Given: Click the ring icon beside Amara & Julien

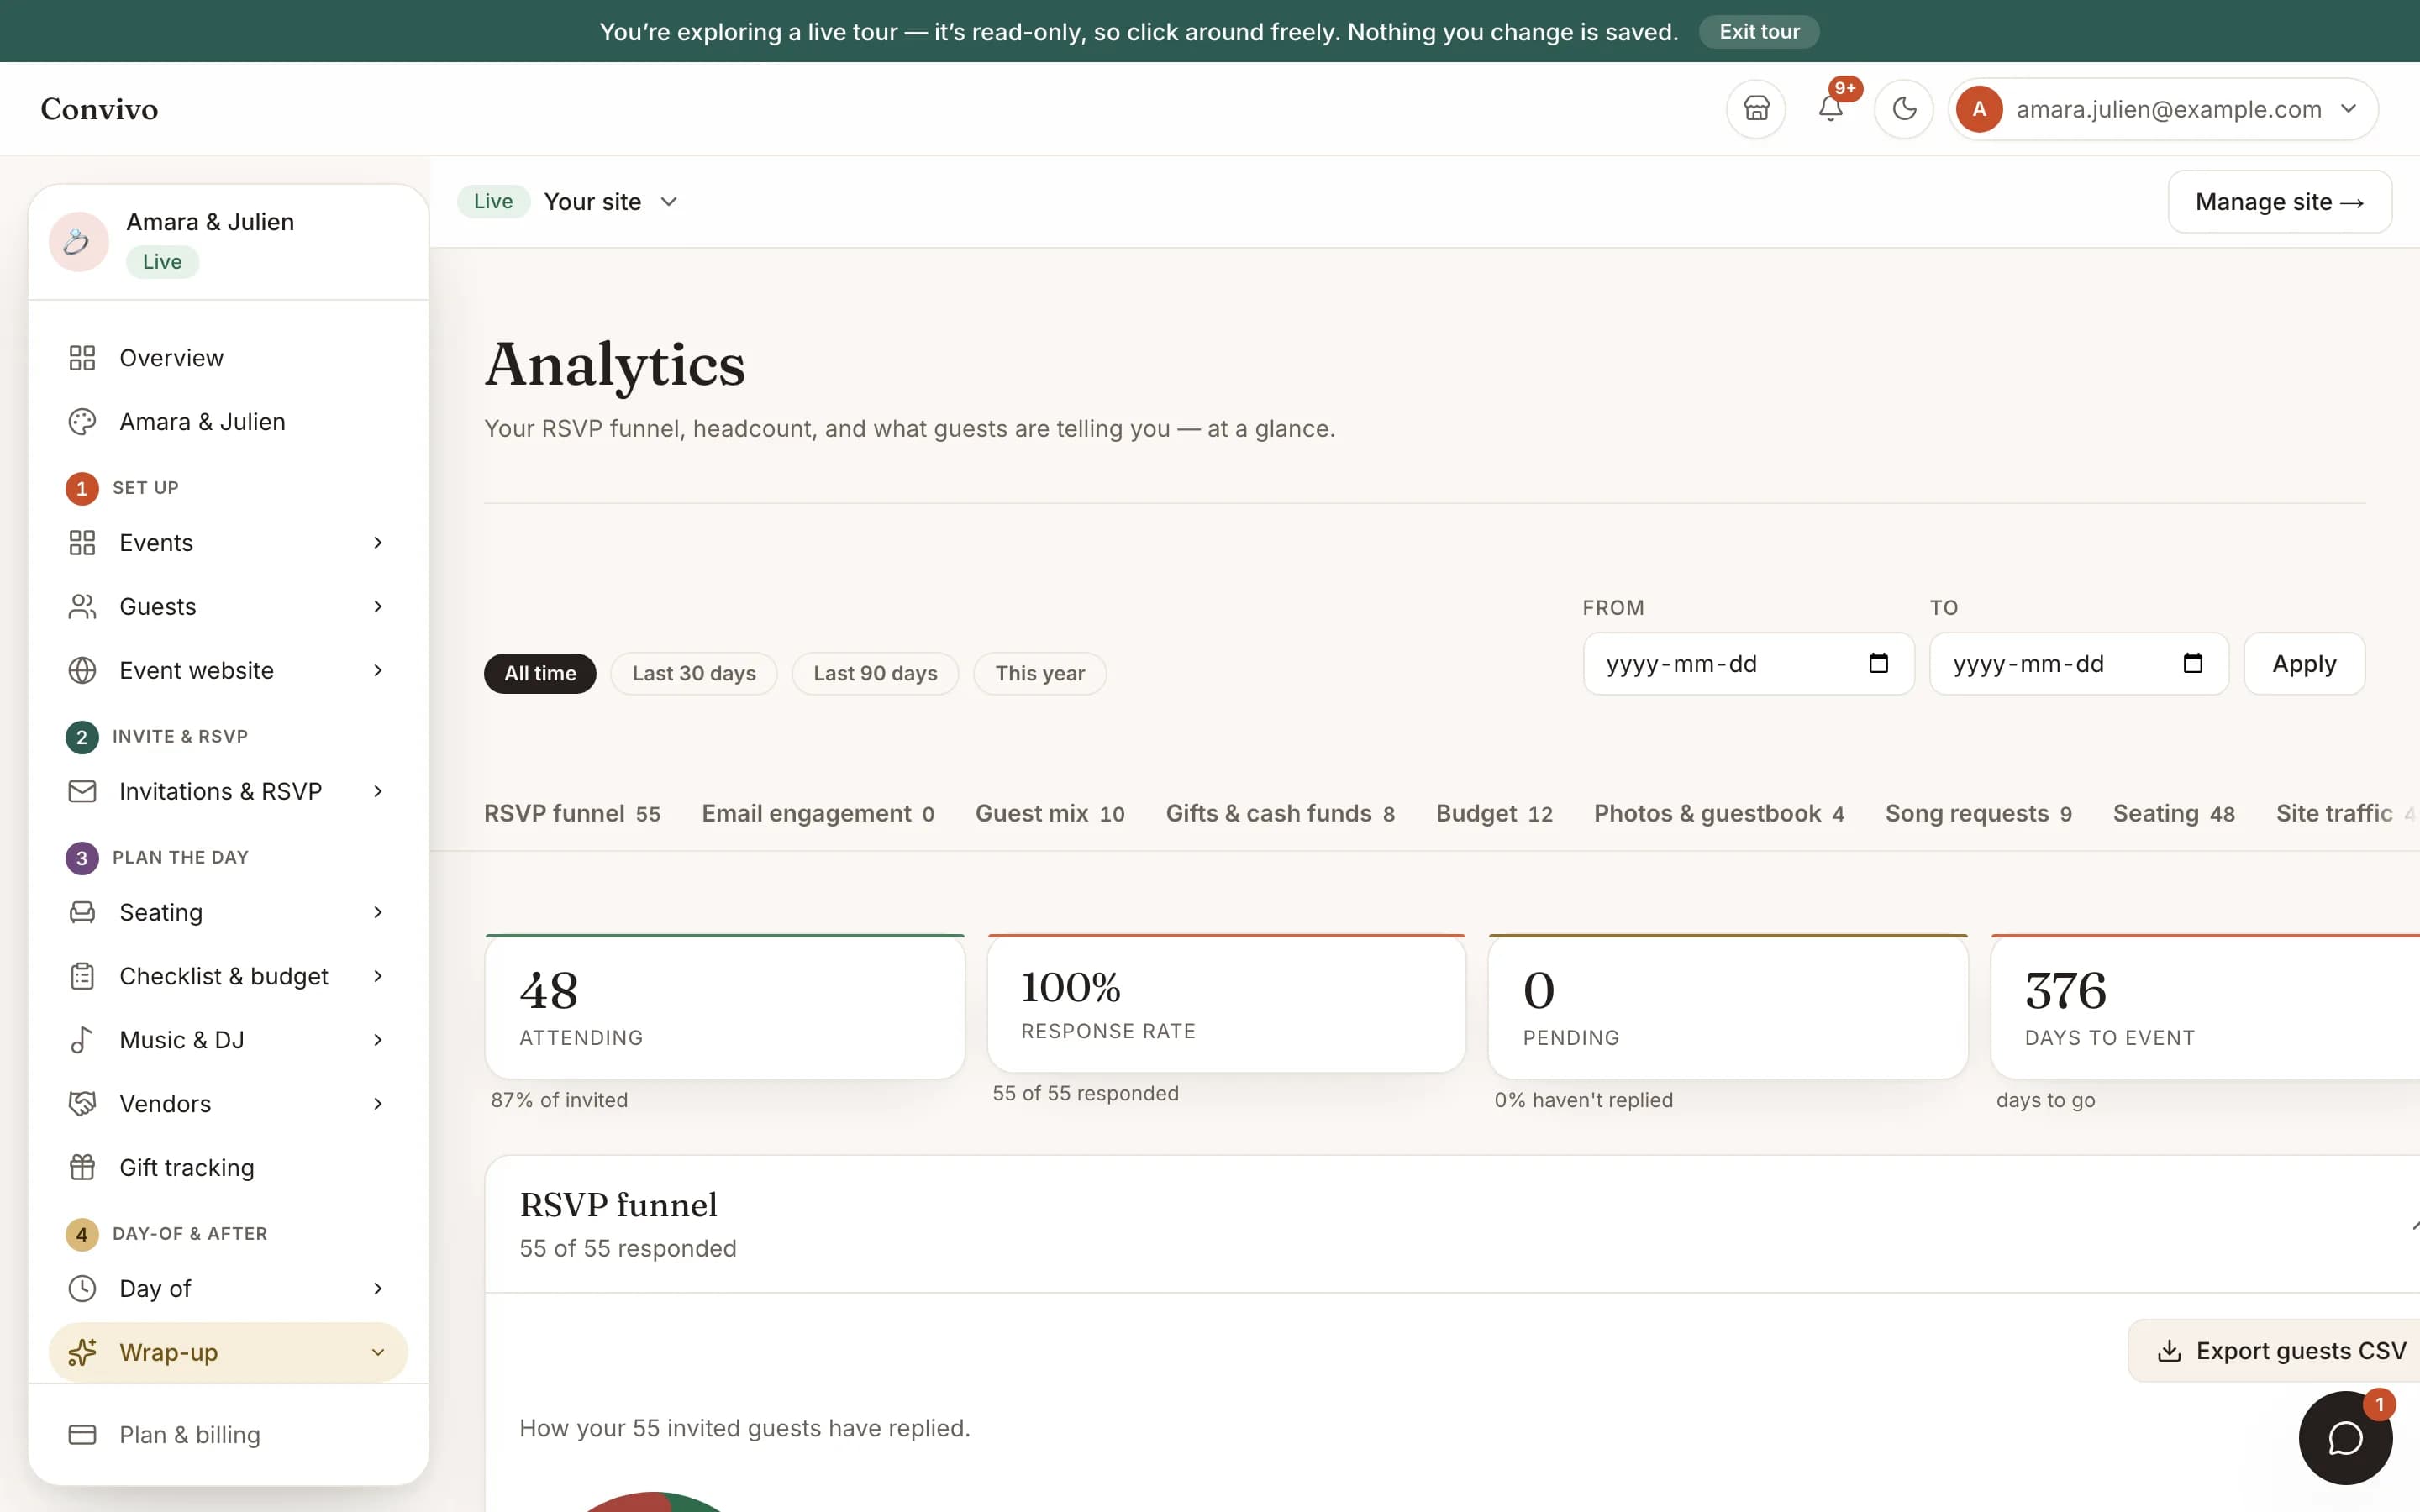Looking at the screenshot, I should coord(78,241).
